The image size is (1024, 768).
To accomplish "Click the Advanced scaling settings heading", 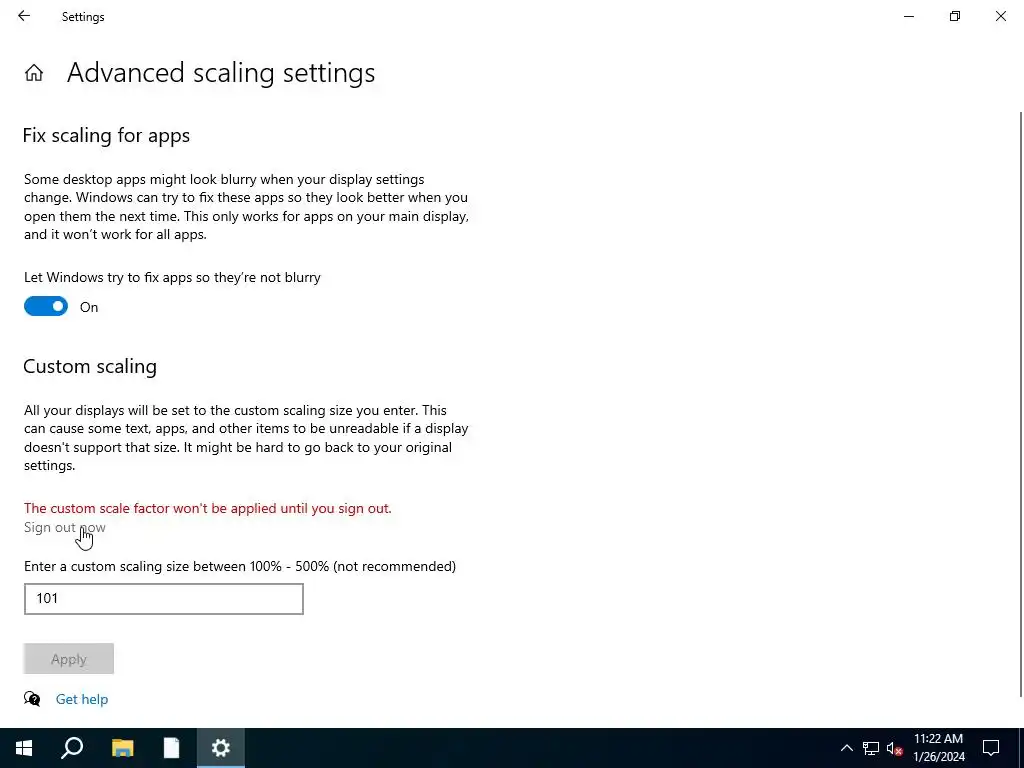I will tap(221, 73).
